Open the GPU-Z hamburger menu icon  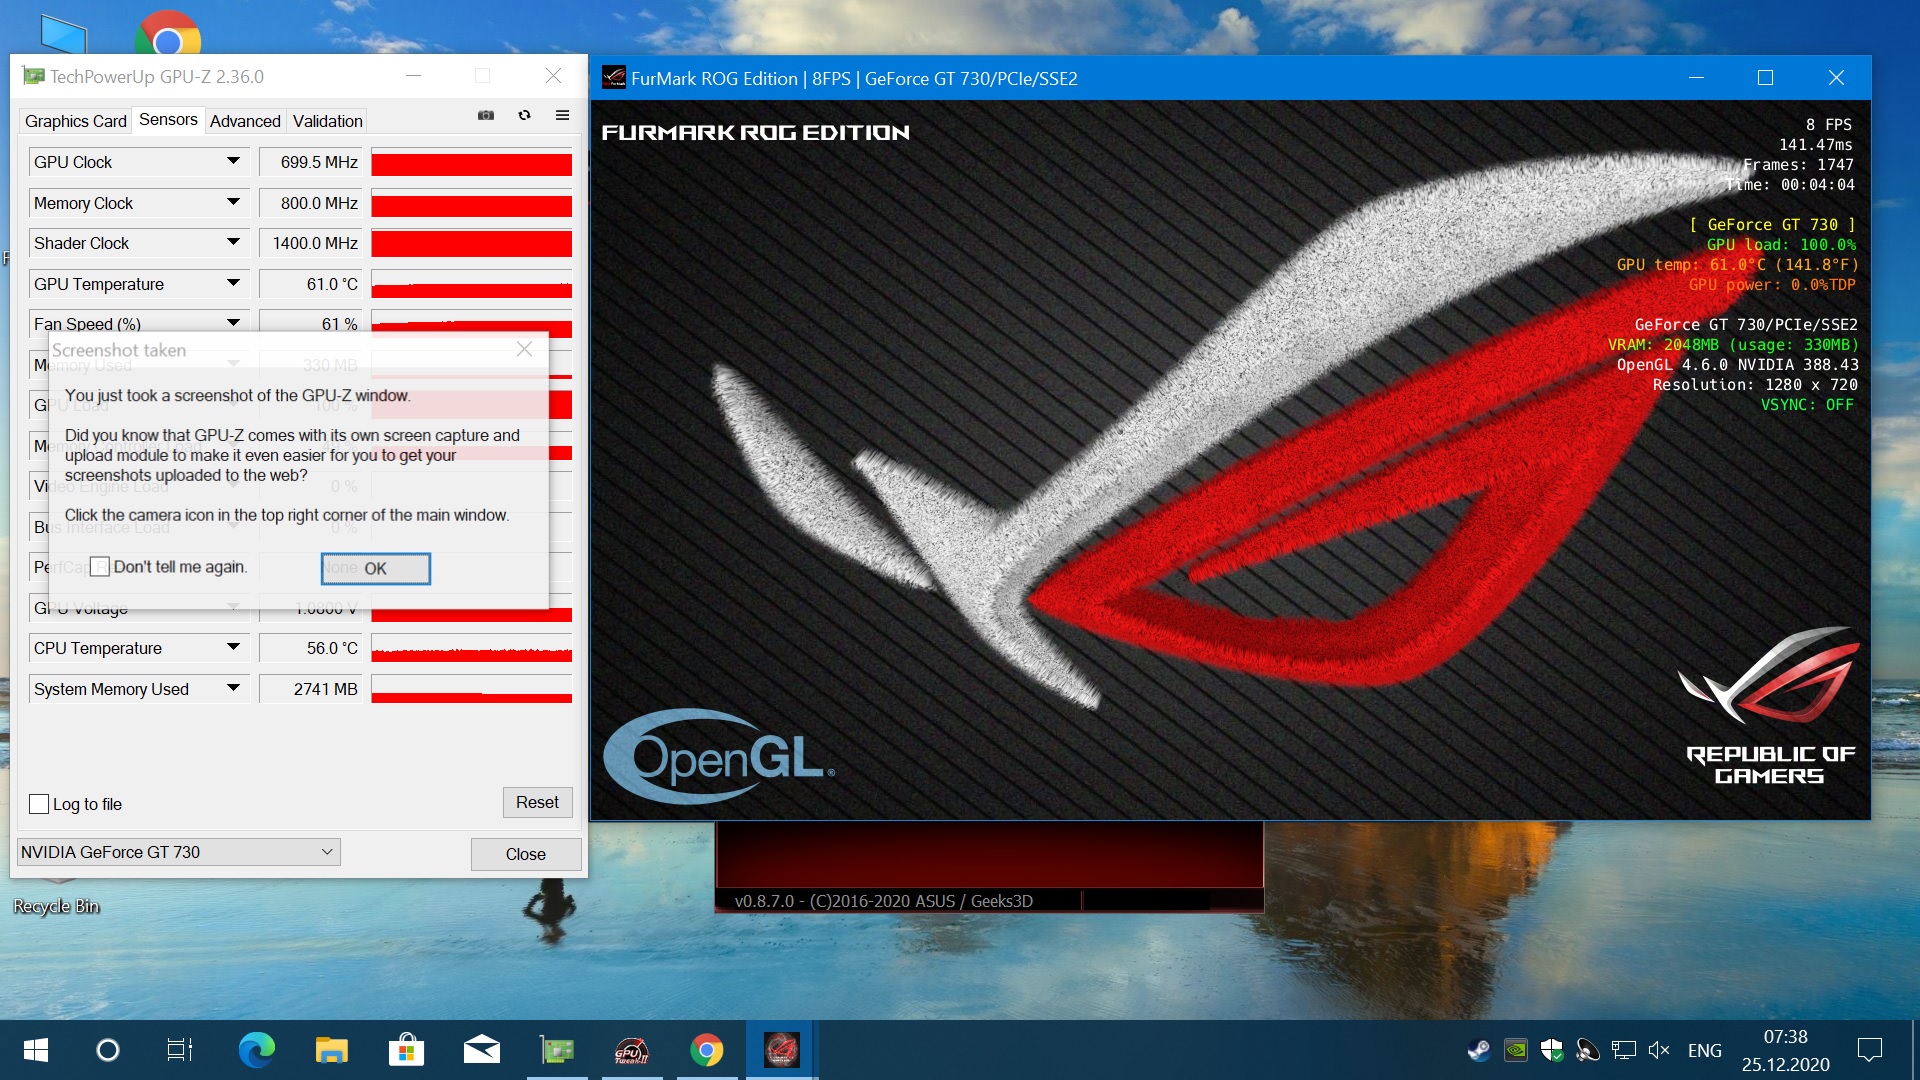(x=562, y=115)
